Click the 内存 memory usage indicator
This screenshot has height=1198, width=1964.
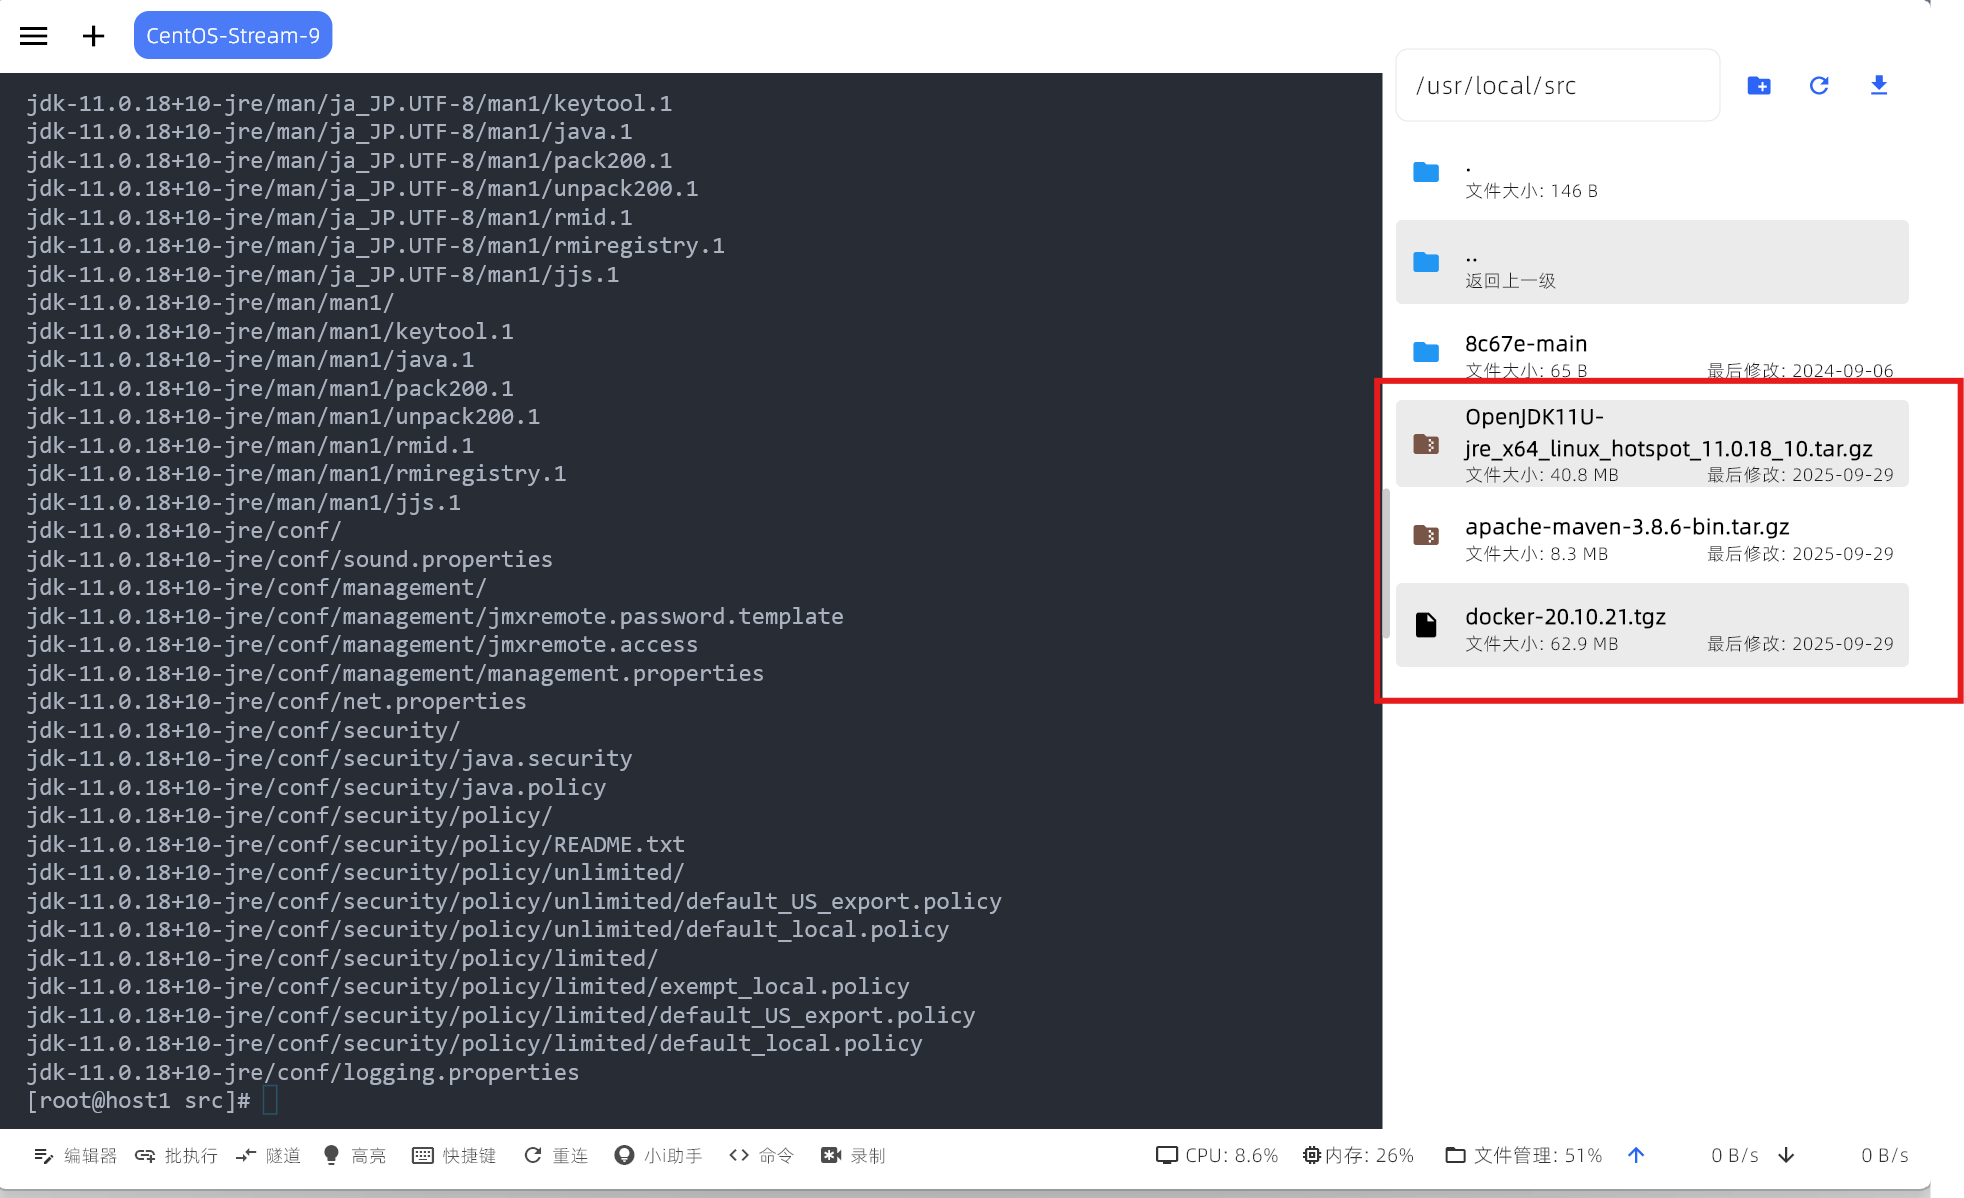1358,1156
